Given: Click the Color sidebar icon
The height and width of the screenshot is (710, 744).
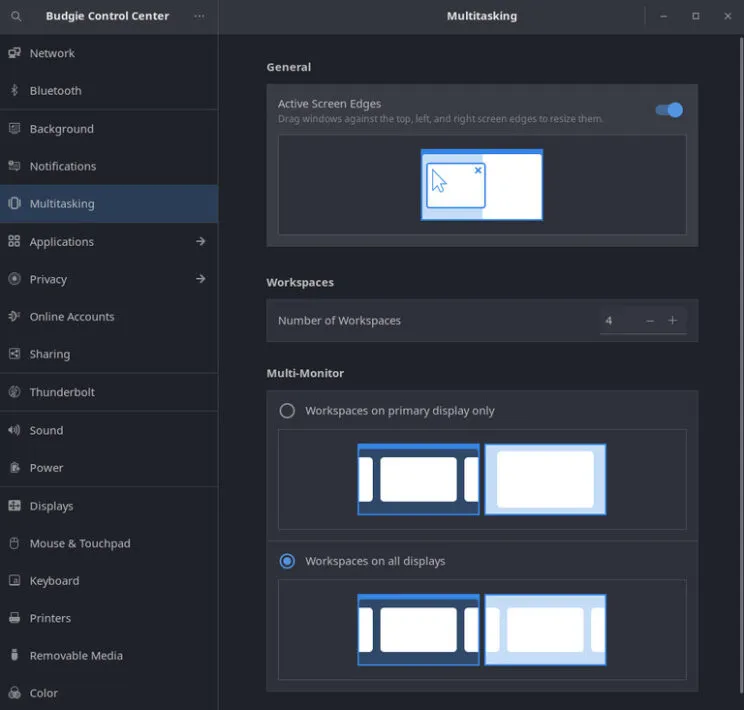Looking at the screenshot, I should [14, 692].
